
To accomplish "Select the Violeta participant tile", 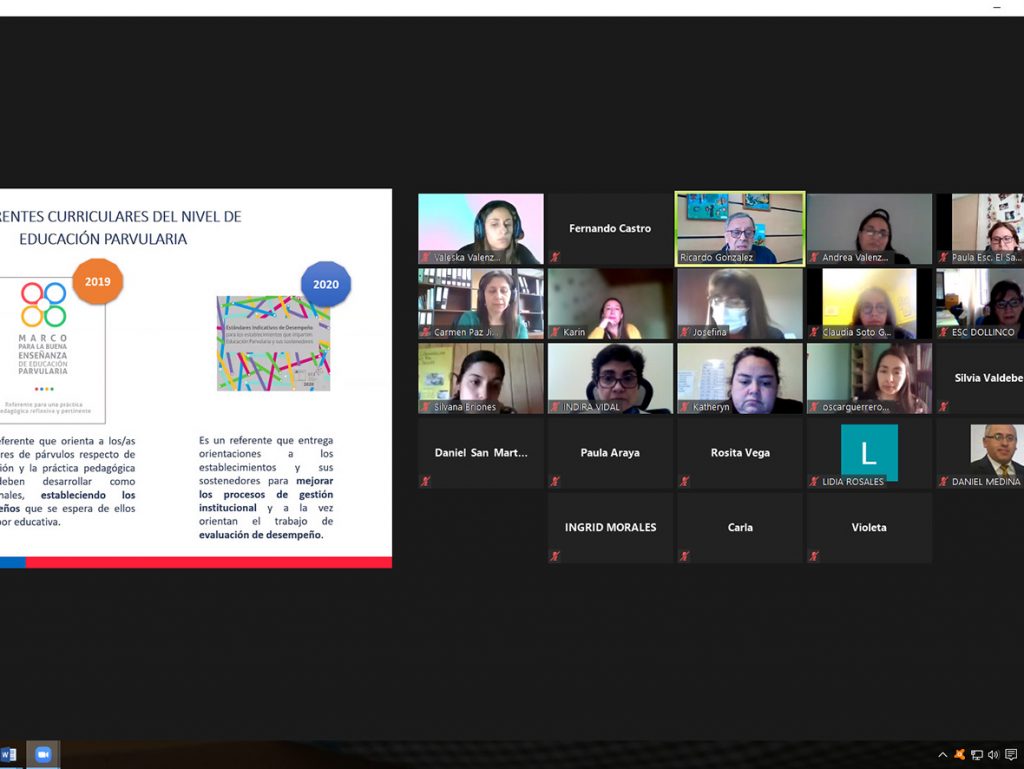I will click(x=869, y=527).
